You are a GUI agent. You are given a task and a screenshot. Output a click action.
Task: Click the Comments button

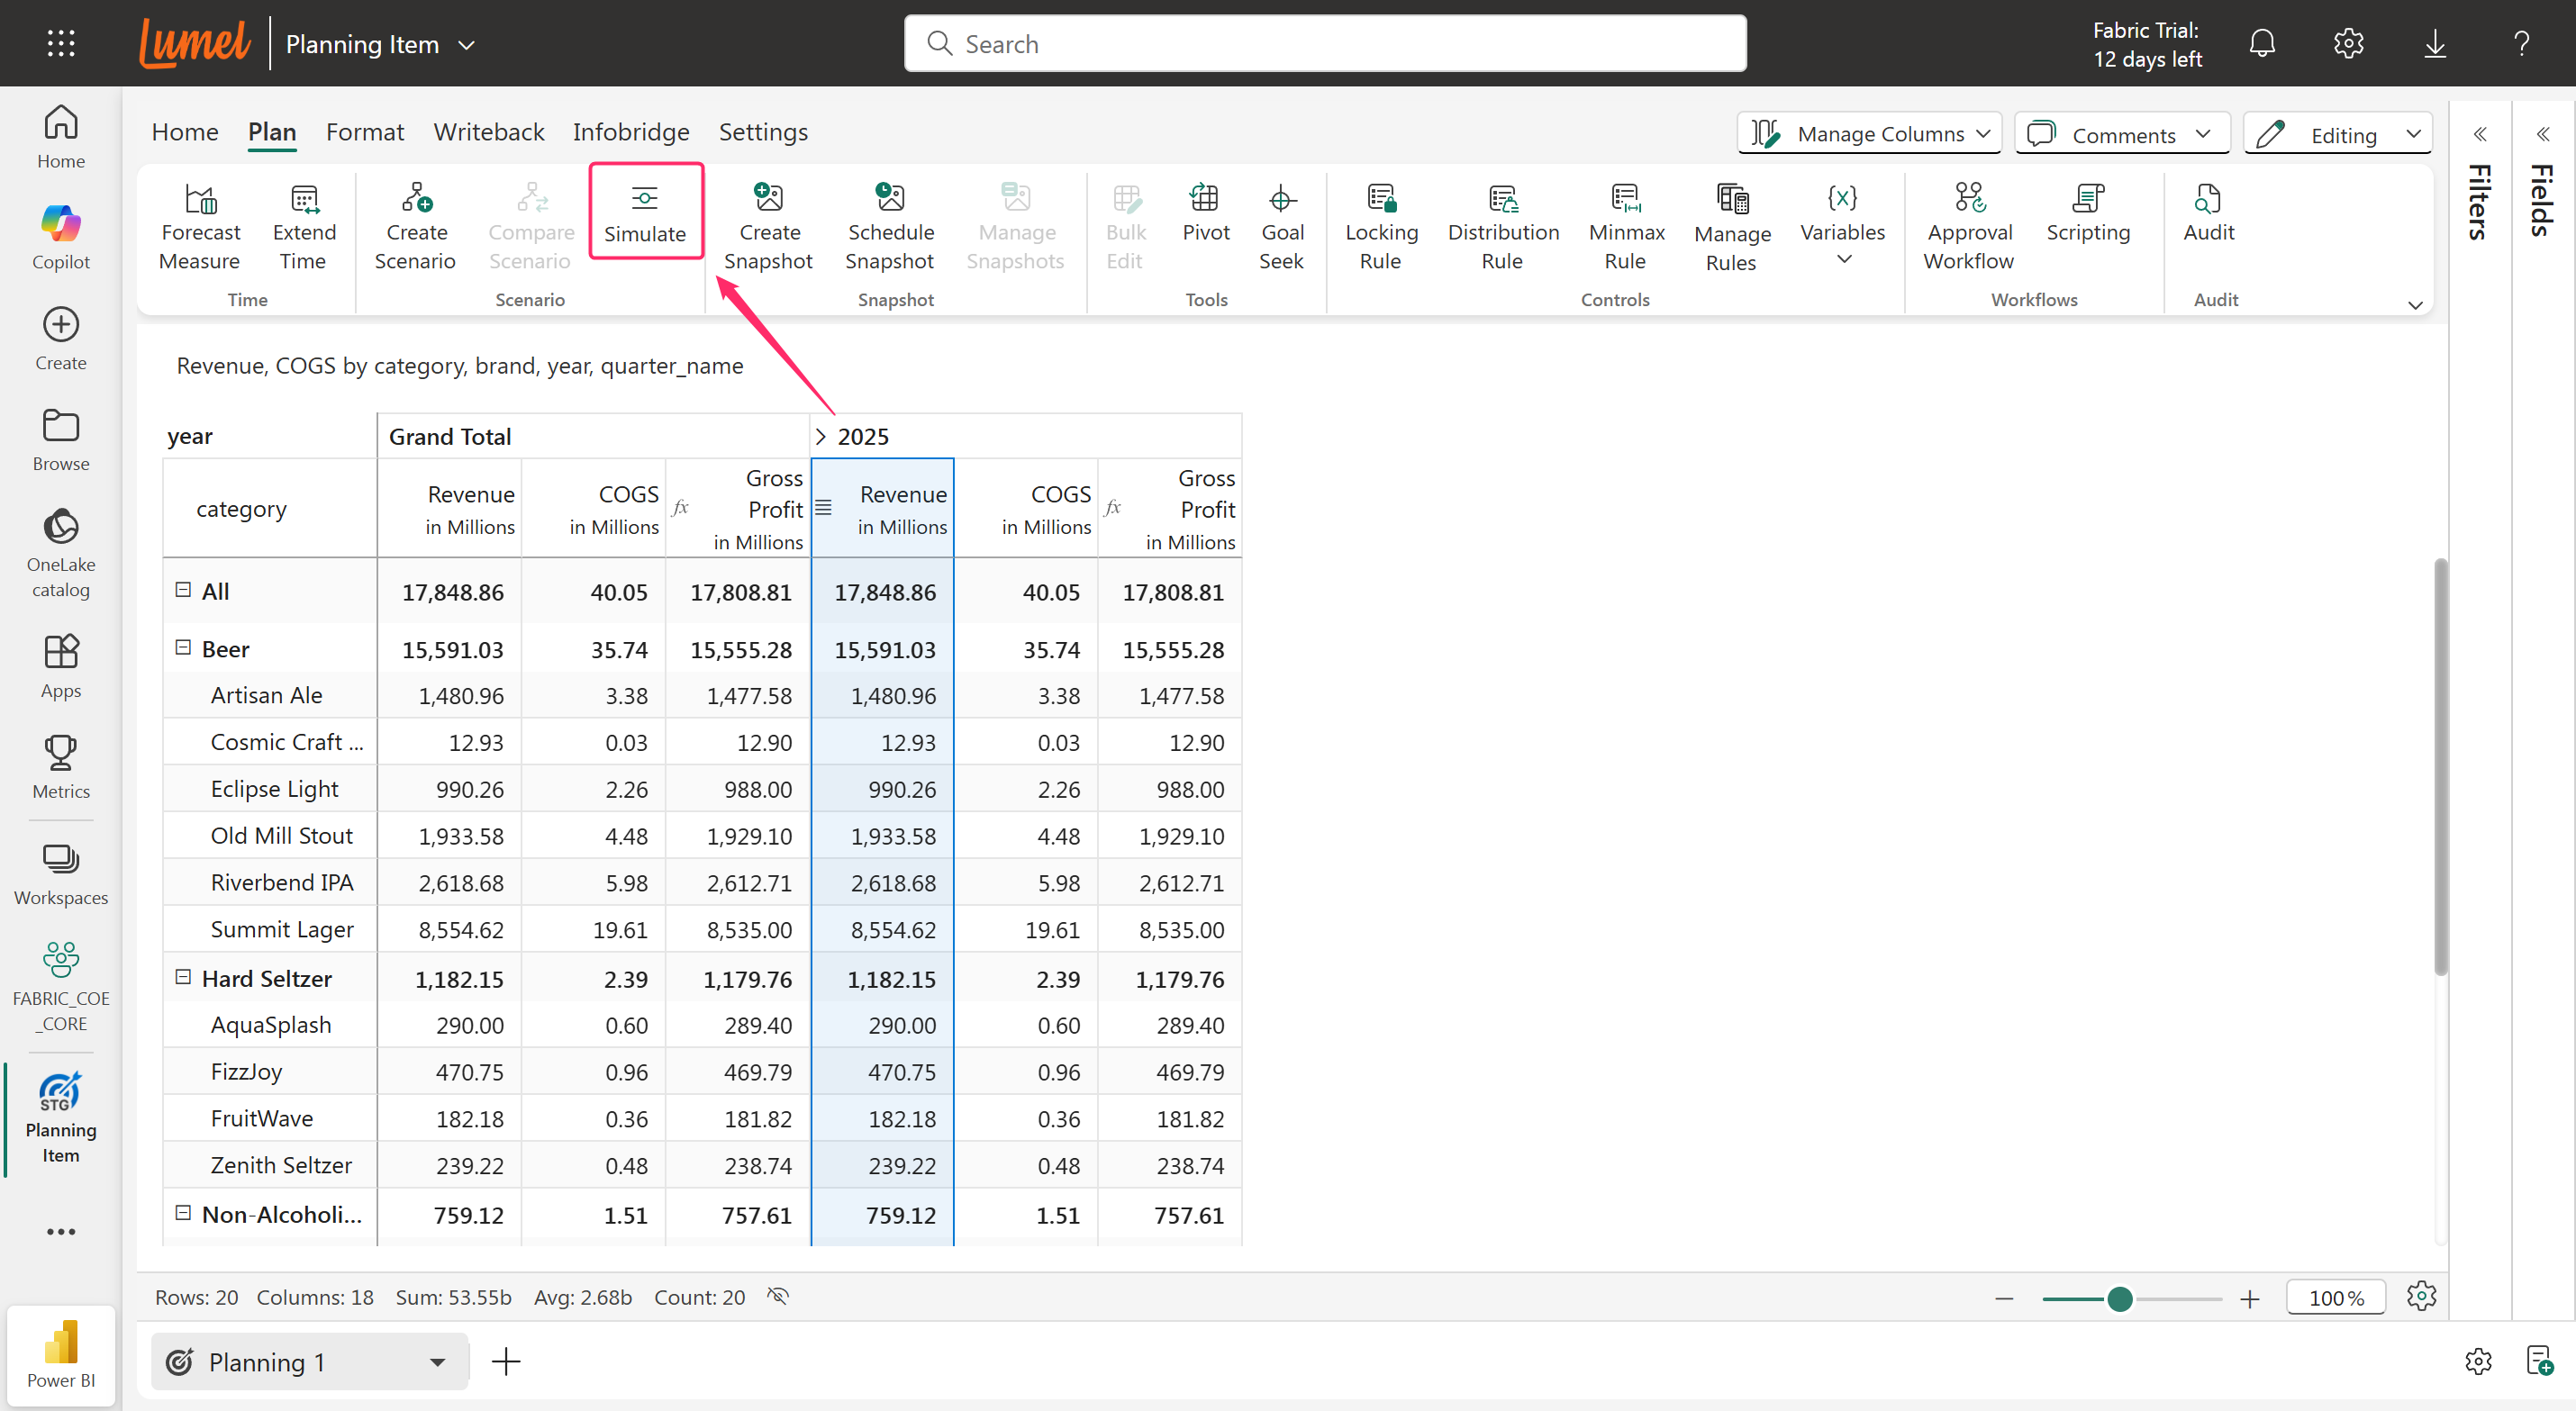[x=2122, y=134]
